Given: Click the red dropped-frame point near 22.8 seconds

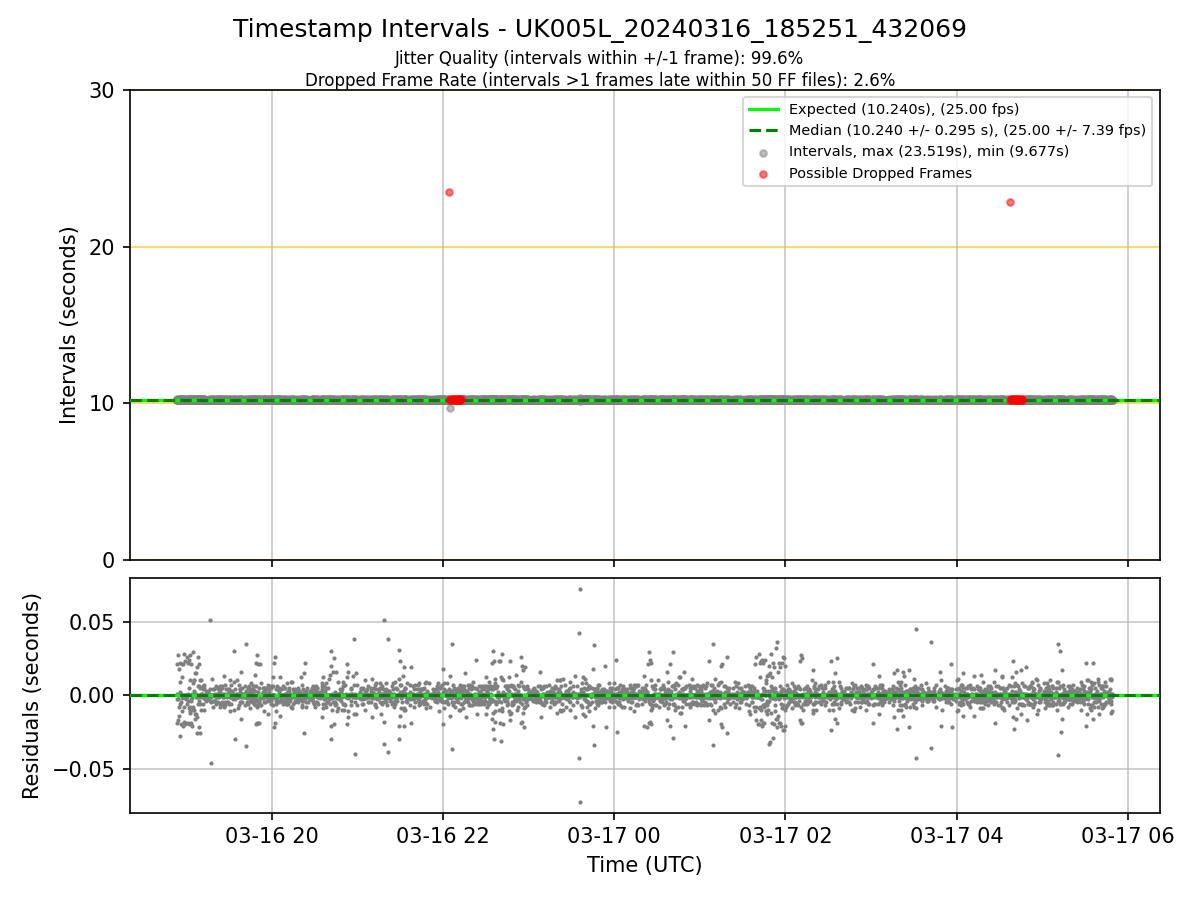Looking at the screenshot, I should 1010,202.
